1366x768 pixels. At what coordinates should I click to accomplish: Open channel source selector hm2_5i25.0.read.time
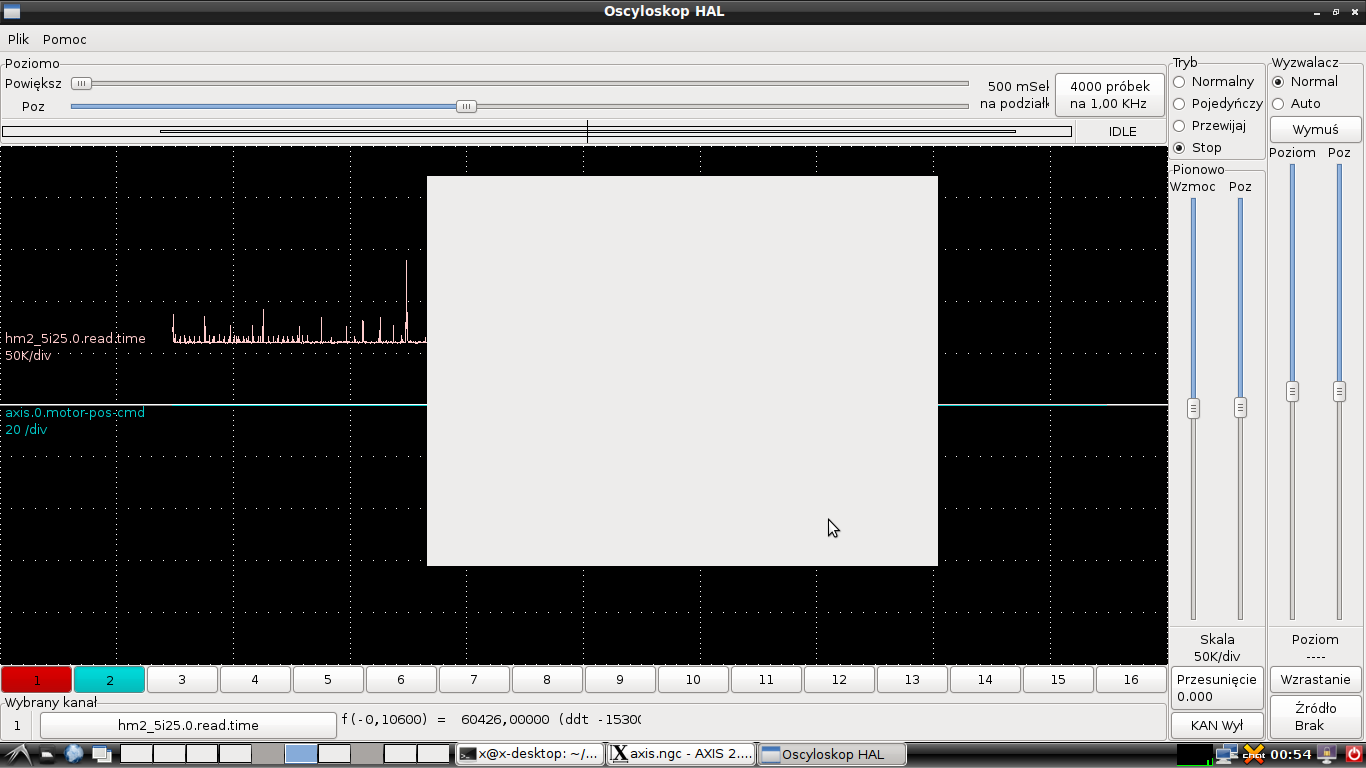click(x=188, y=725)
